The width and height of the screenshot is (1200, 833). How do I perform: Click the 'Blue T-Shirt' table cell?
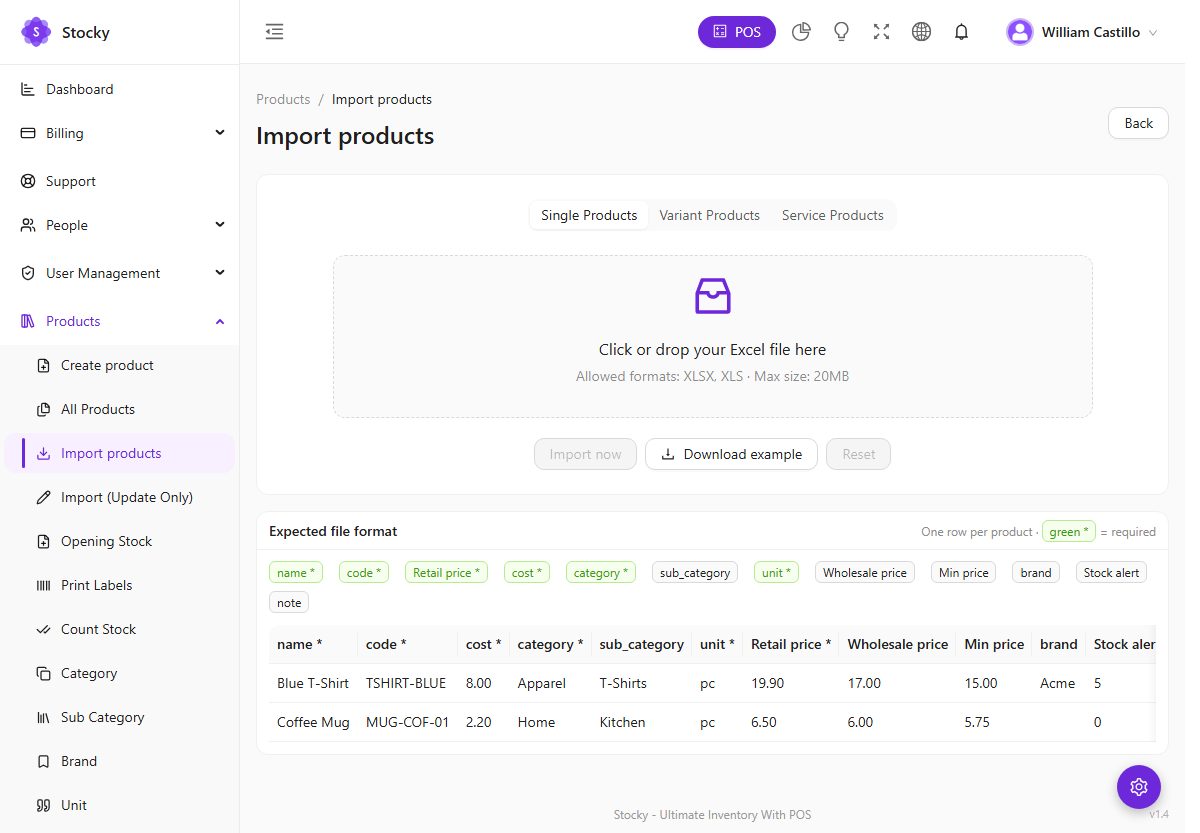[x=313, y=683]
